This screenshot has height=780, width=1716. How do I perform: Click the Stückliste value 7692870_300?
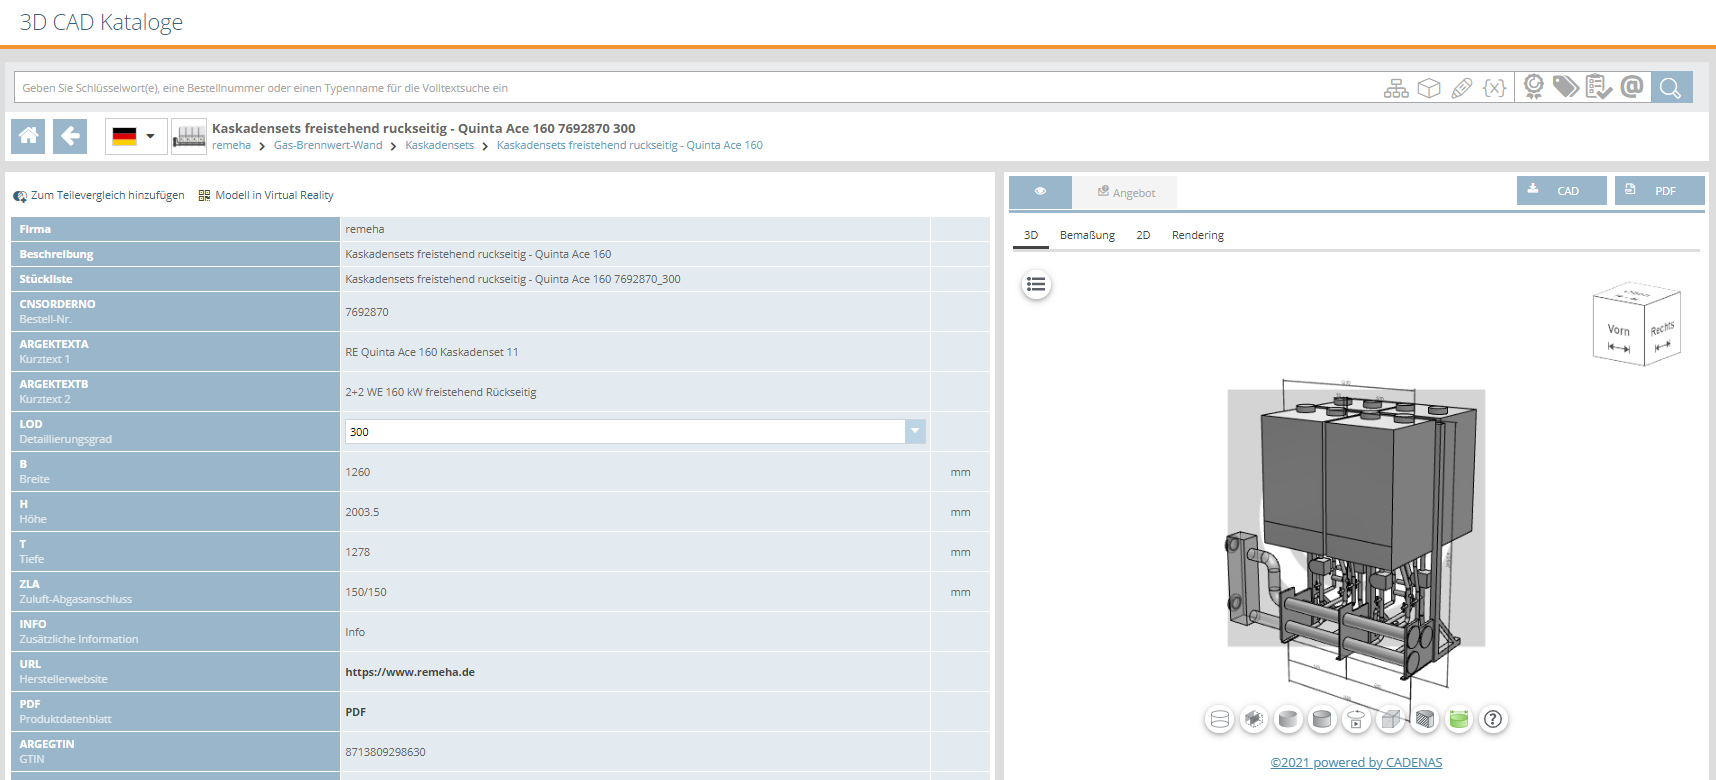tap(513, 279)
